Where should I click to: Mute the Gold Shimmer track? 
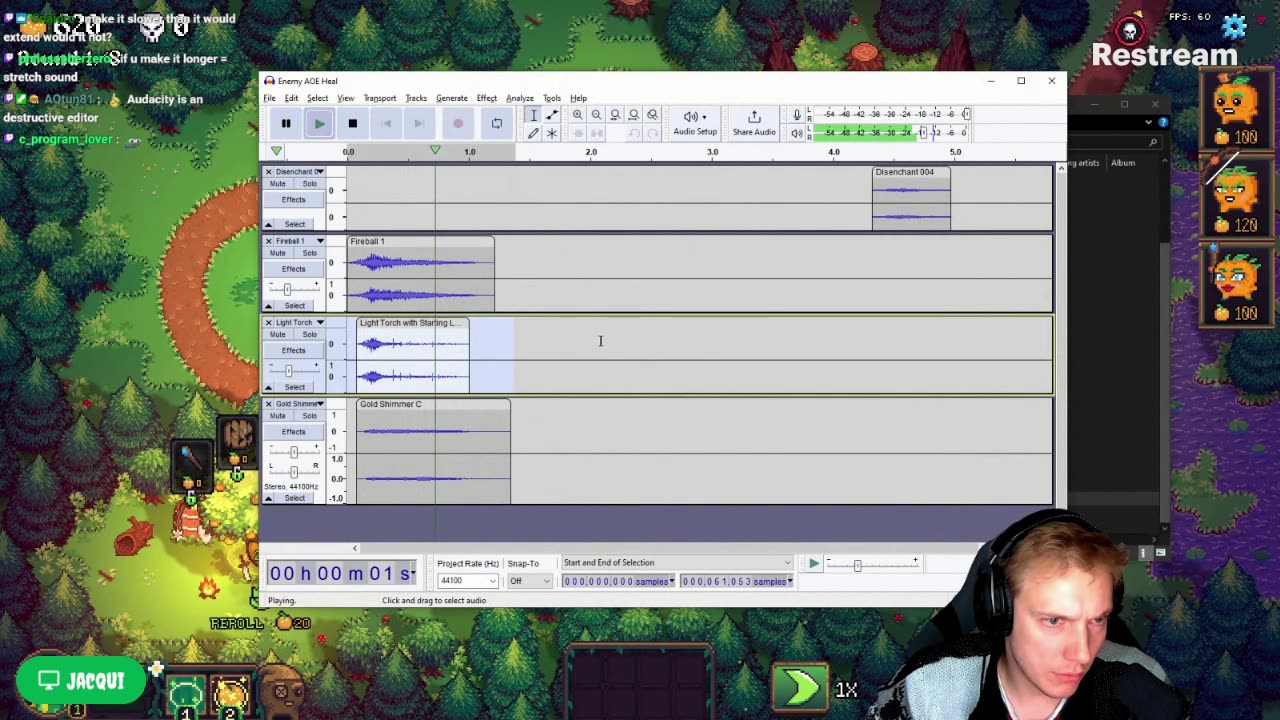(x=278, y=416)
